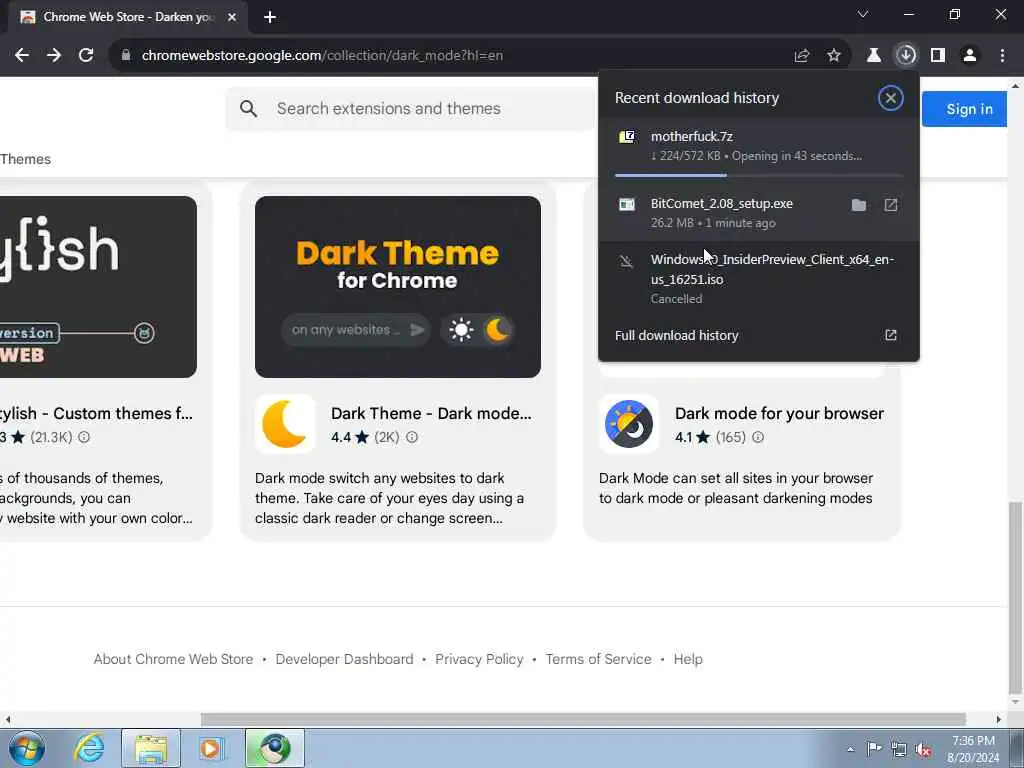Close the Recent download history popup

[890, 98]
